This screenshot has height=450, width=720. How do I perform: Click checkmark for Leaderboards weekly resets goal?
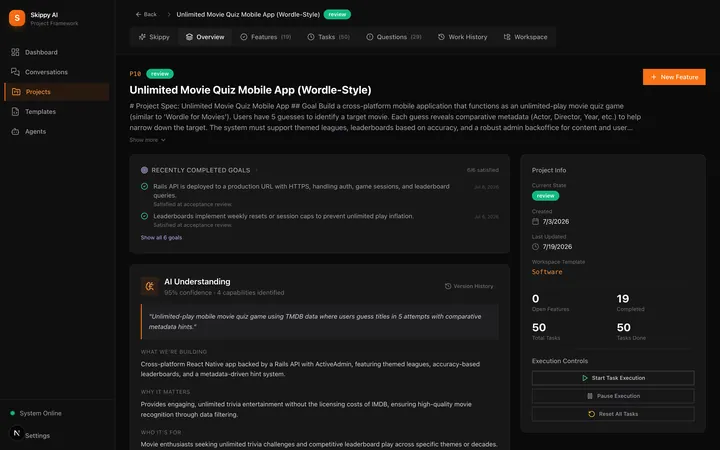[x=144, y=216]
